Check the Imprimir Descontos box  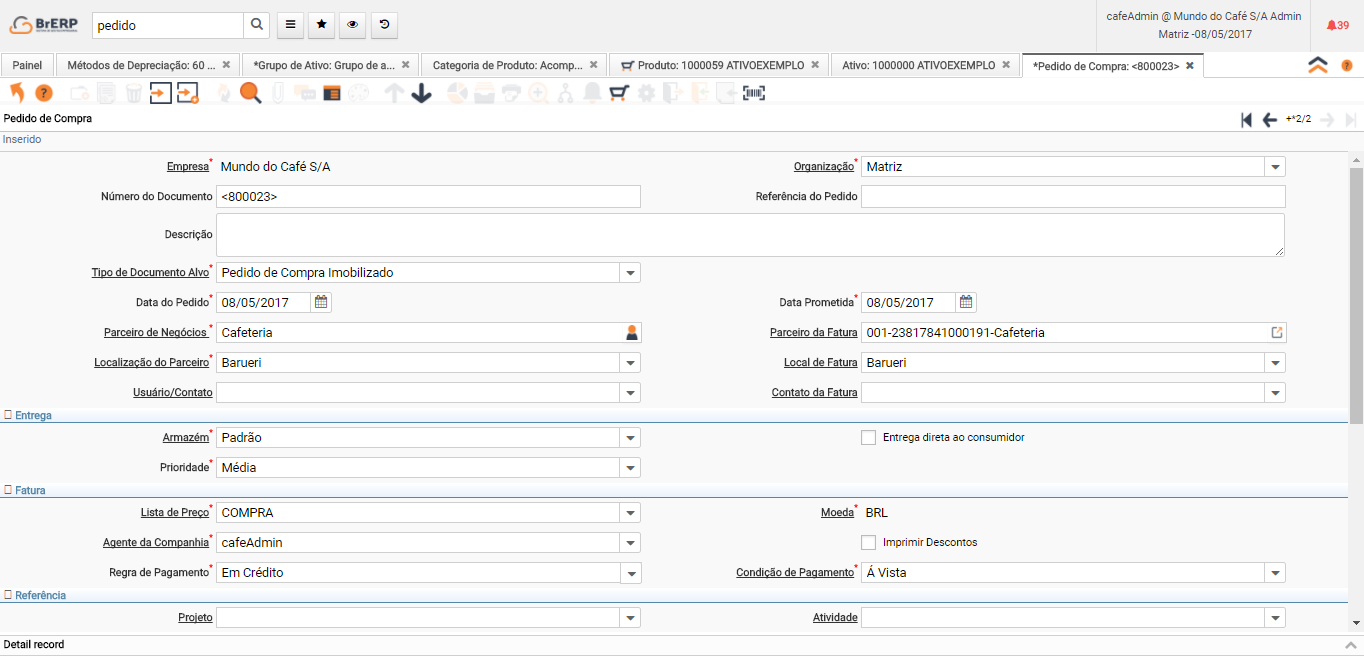click(868, 542)
